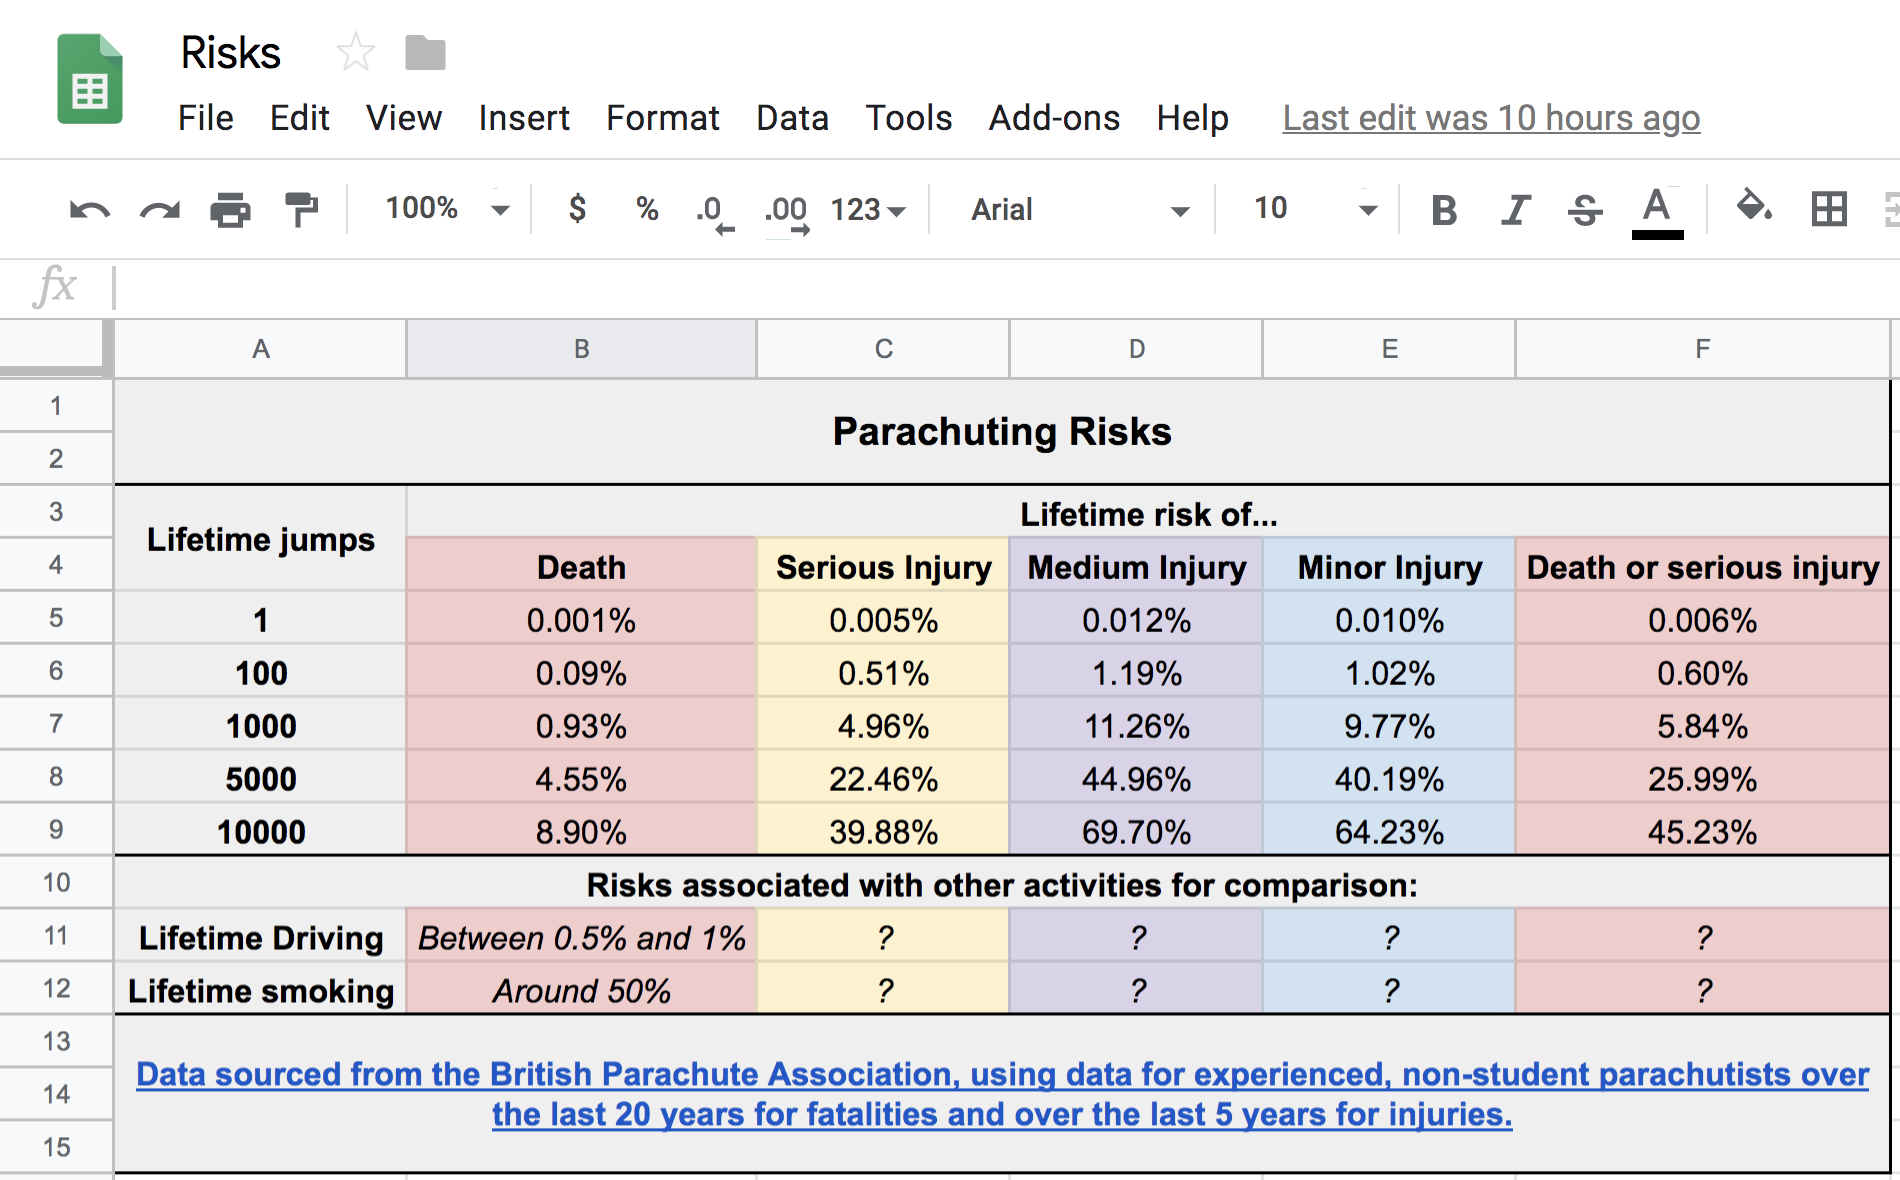Apply percent format icon
1900x1180 pixels.
click(645, 209)
